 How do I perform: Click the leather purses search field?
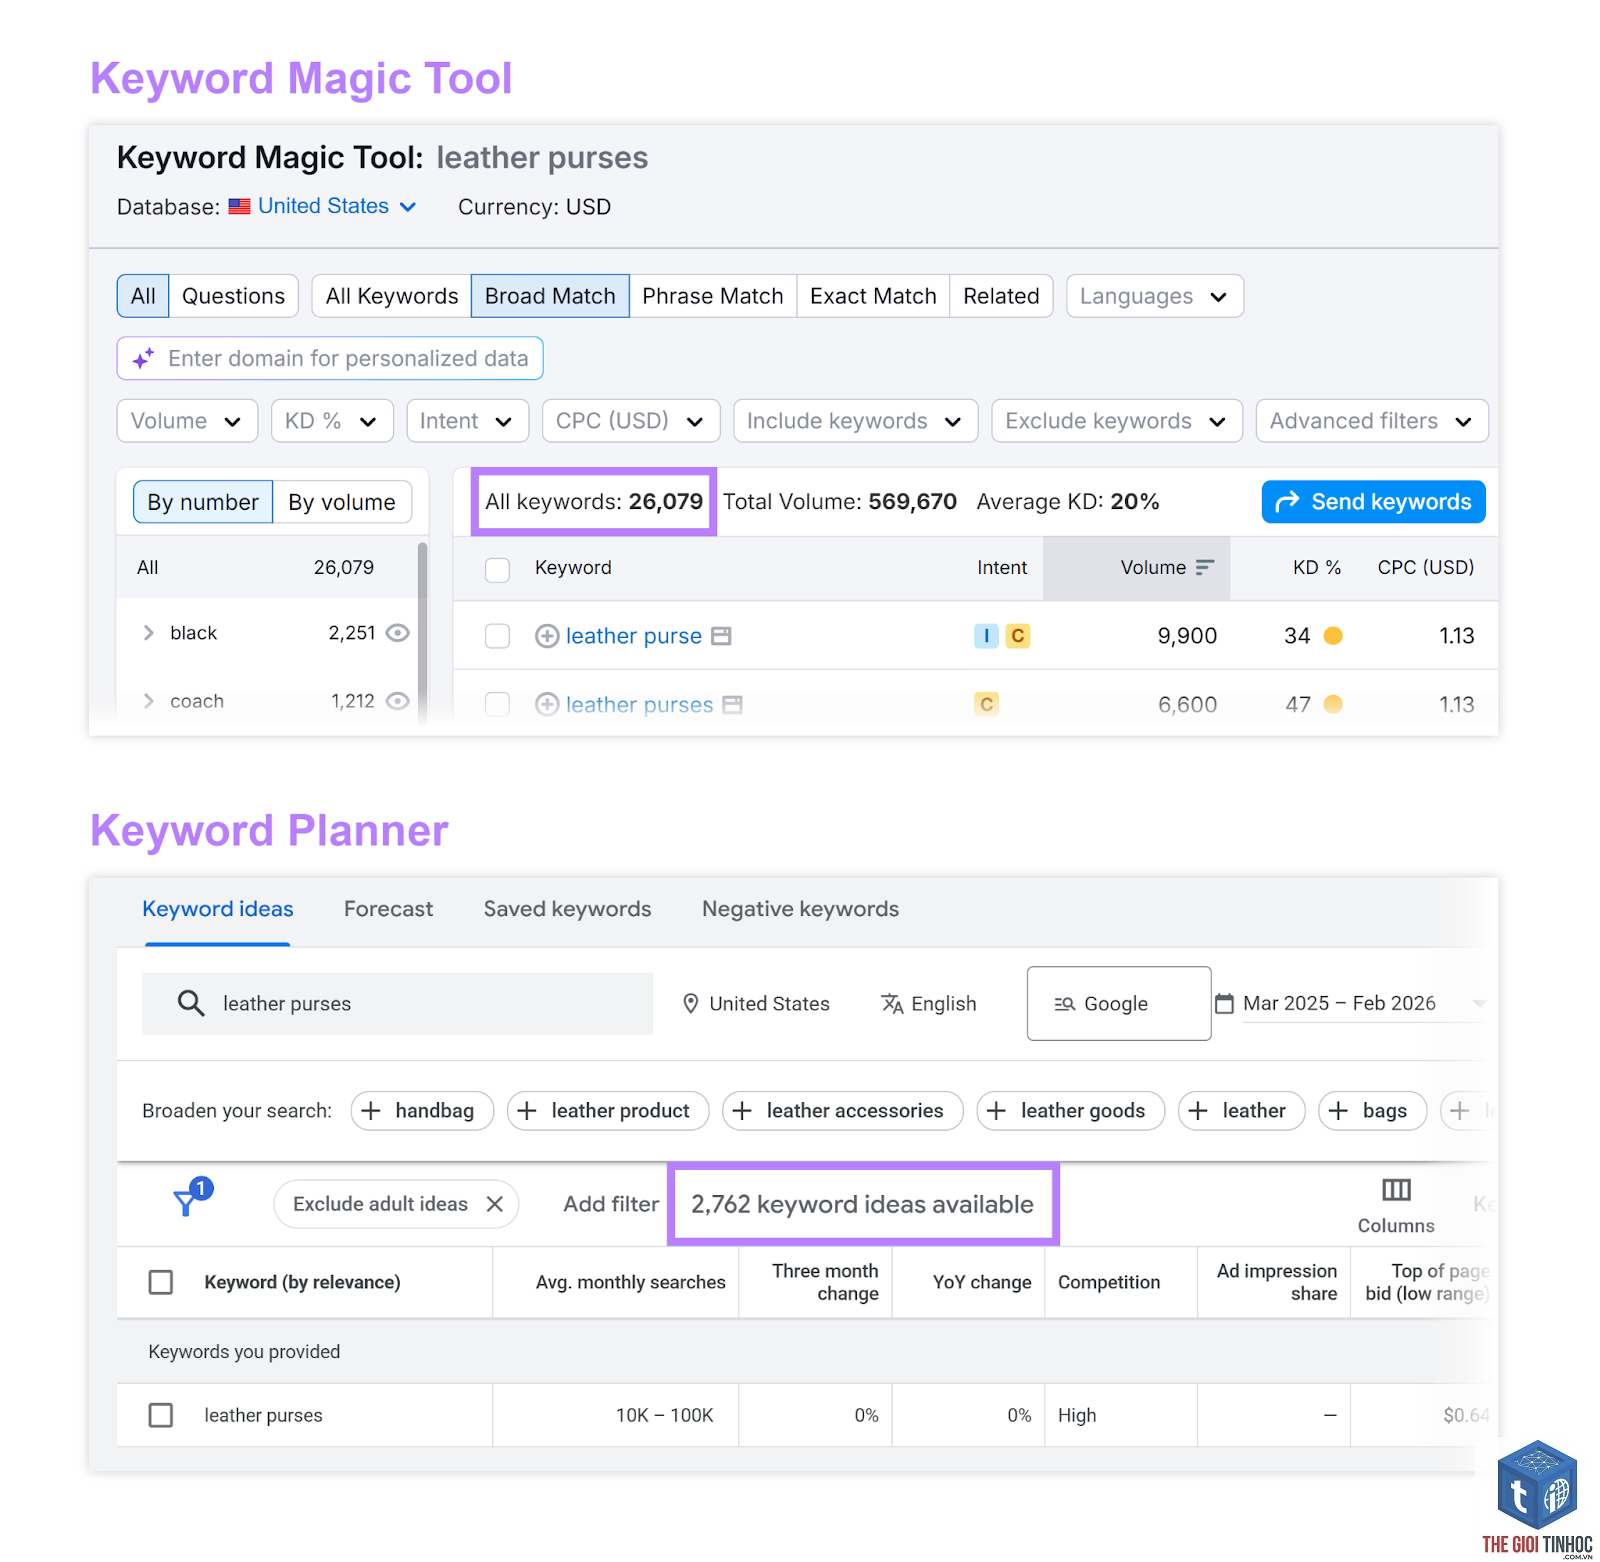click(x=397, y=1003)
